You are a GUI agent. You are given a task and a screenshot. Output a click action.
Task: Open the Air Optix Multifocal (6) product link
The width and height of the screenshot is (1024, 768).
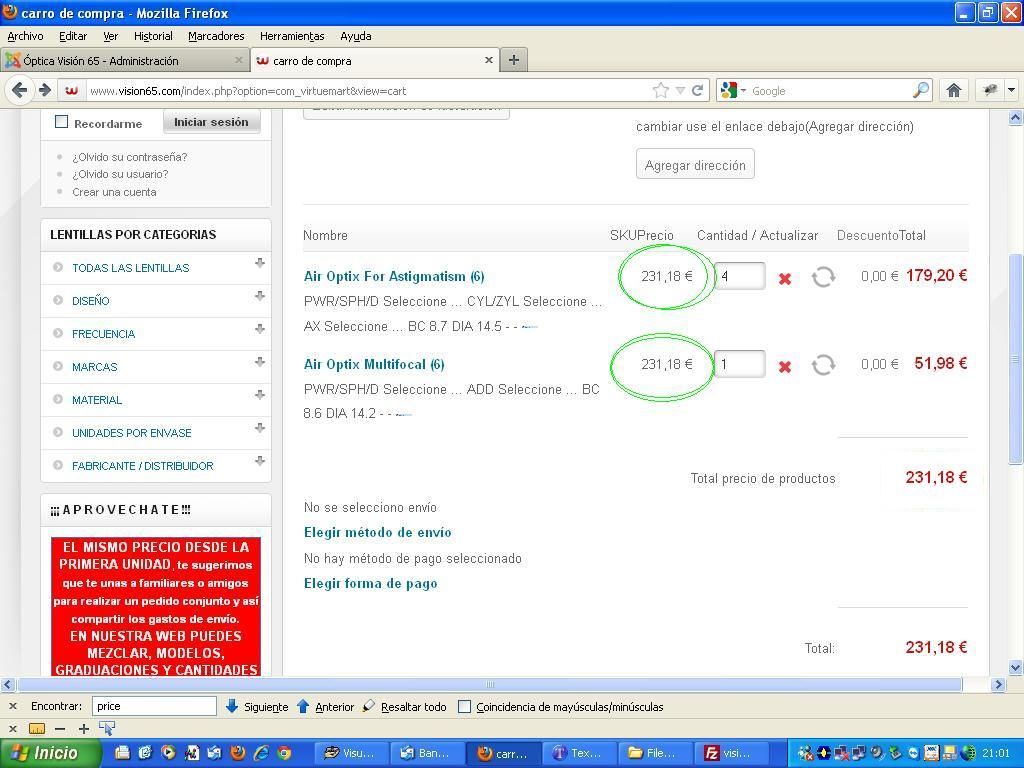[374, 365]
